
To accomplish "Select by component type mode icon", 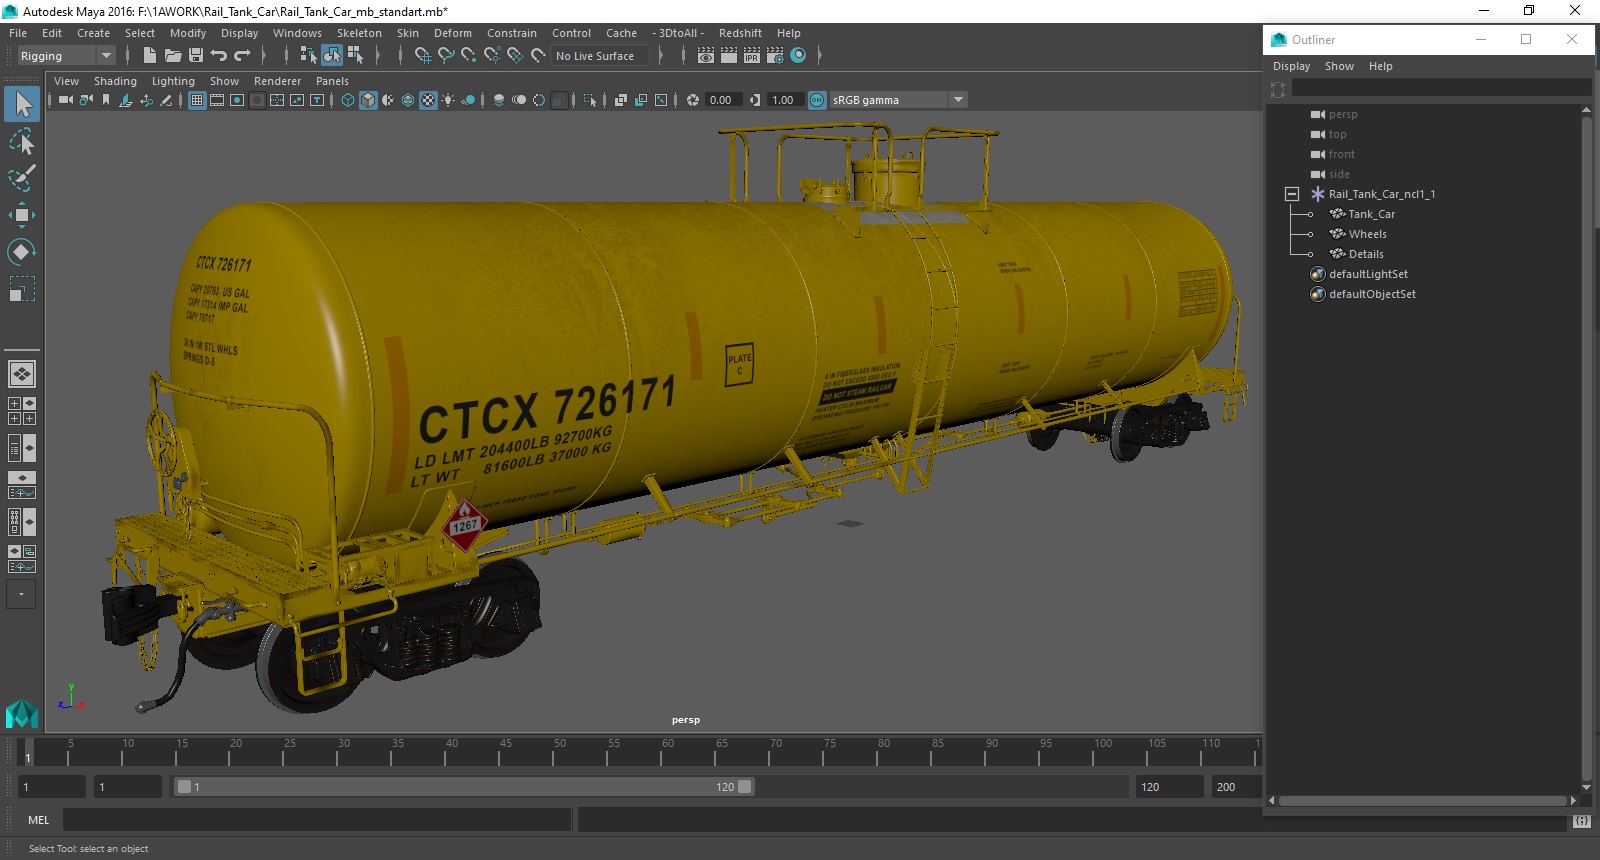I will (355, 56).
